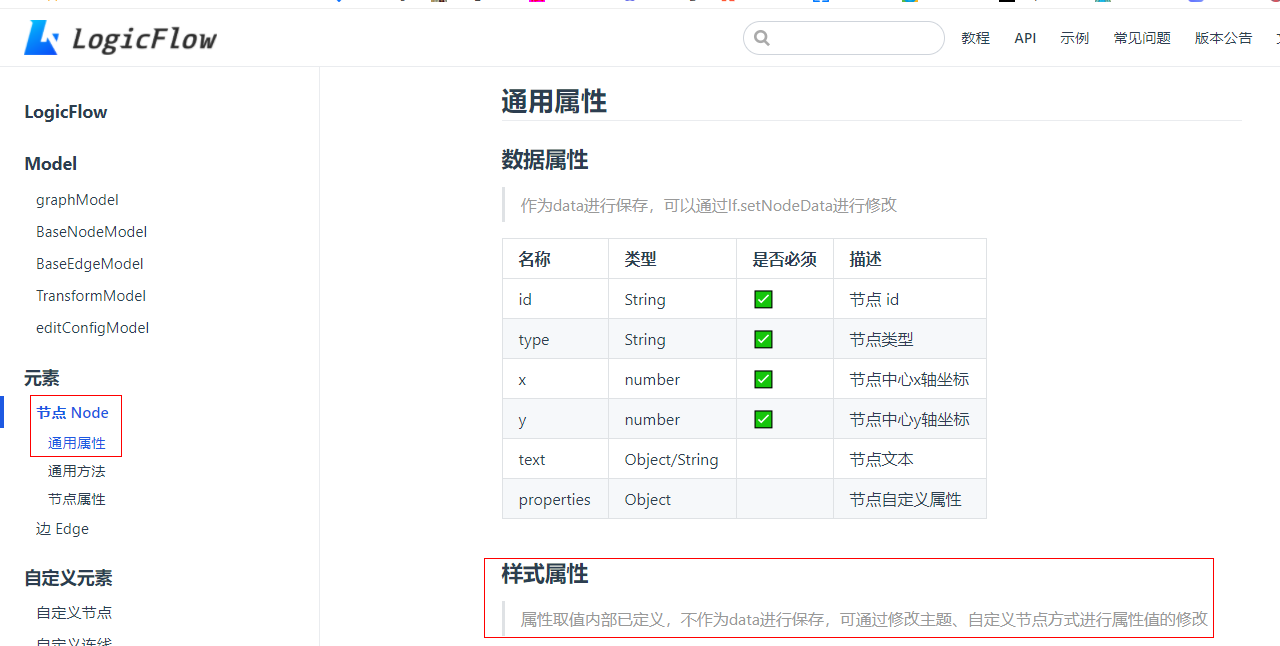
Task: Open the API navigation item
Action: tap(1025, 38)
